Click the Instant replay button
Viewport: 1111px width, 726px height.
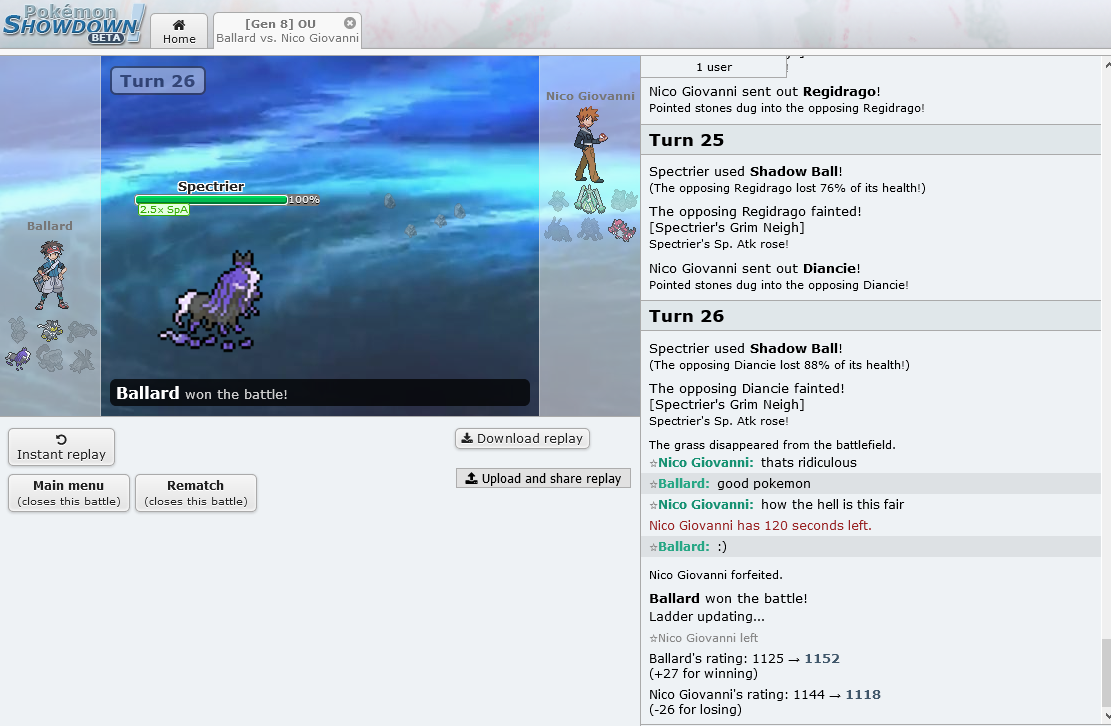[61, 447]
